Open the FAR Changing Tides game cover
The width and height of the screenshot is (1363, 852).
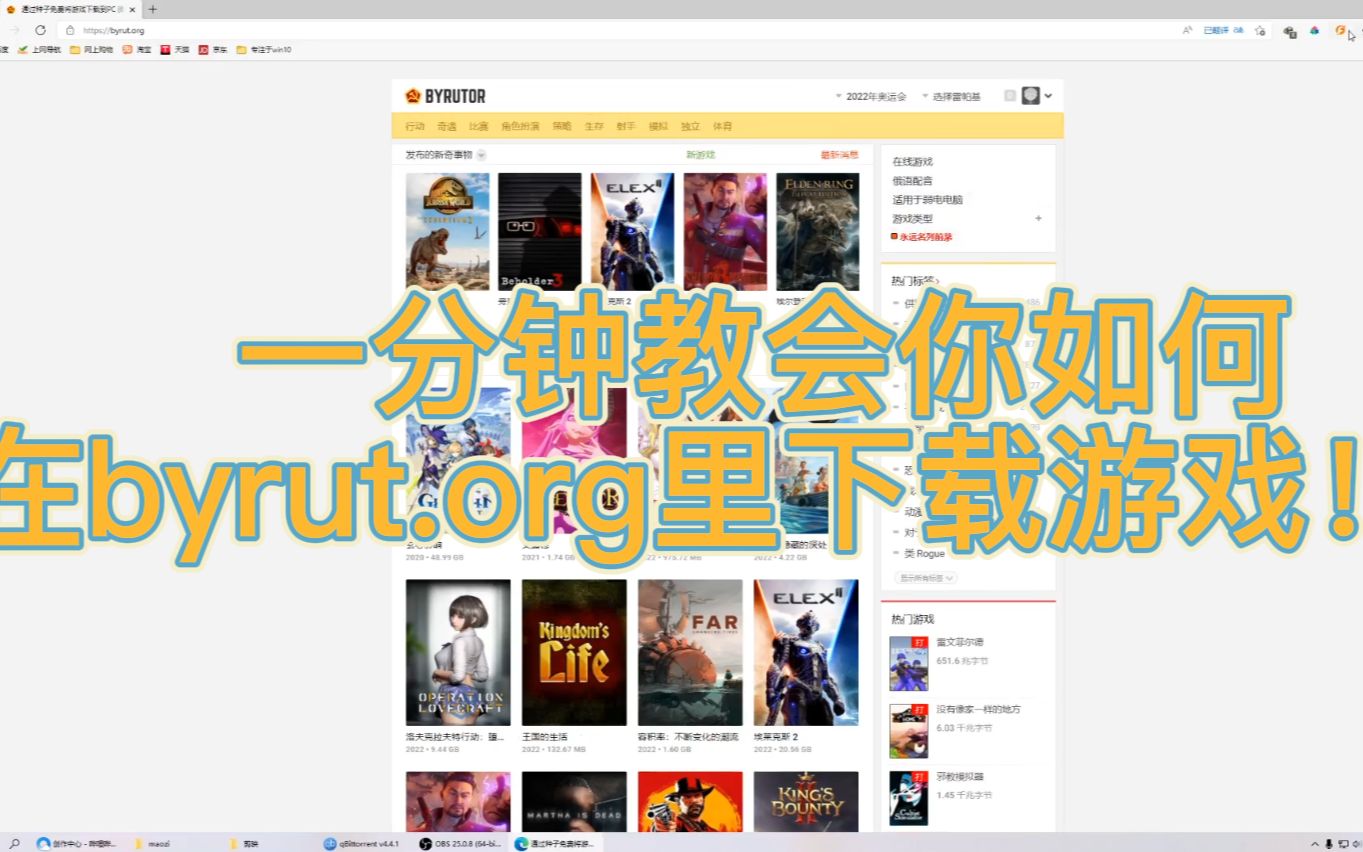pyautogui.click(x=690, y=652)
